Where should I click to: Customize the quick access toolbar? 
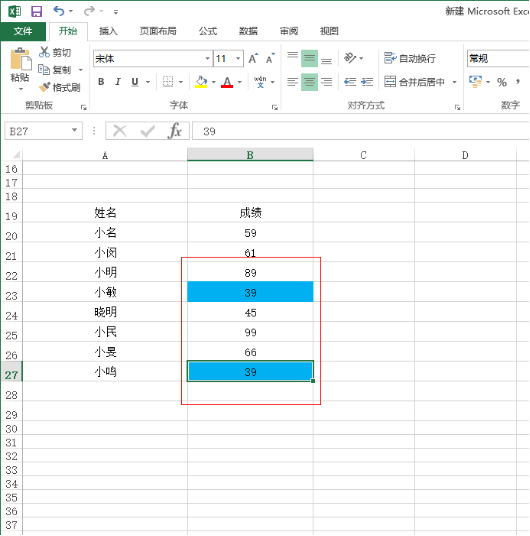[116, 12]
